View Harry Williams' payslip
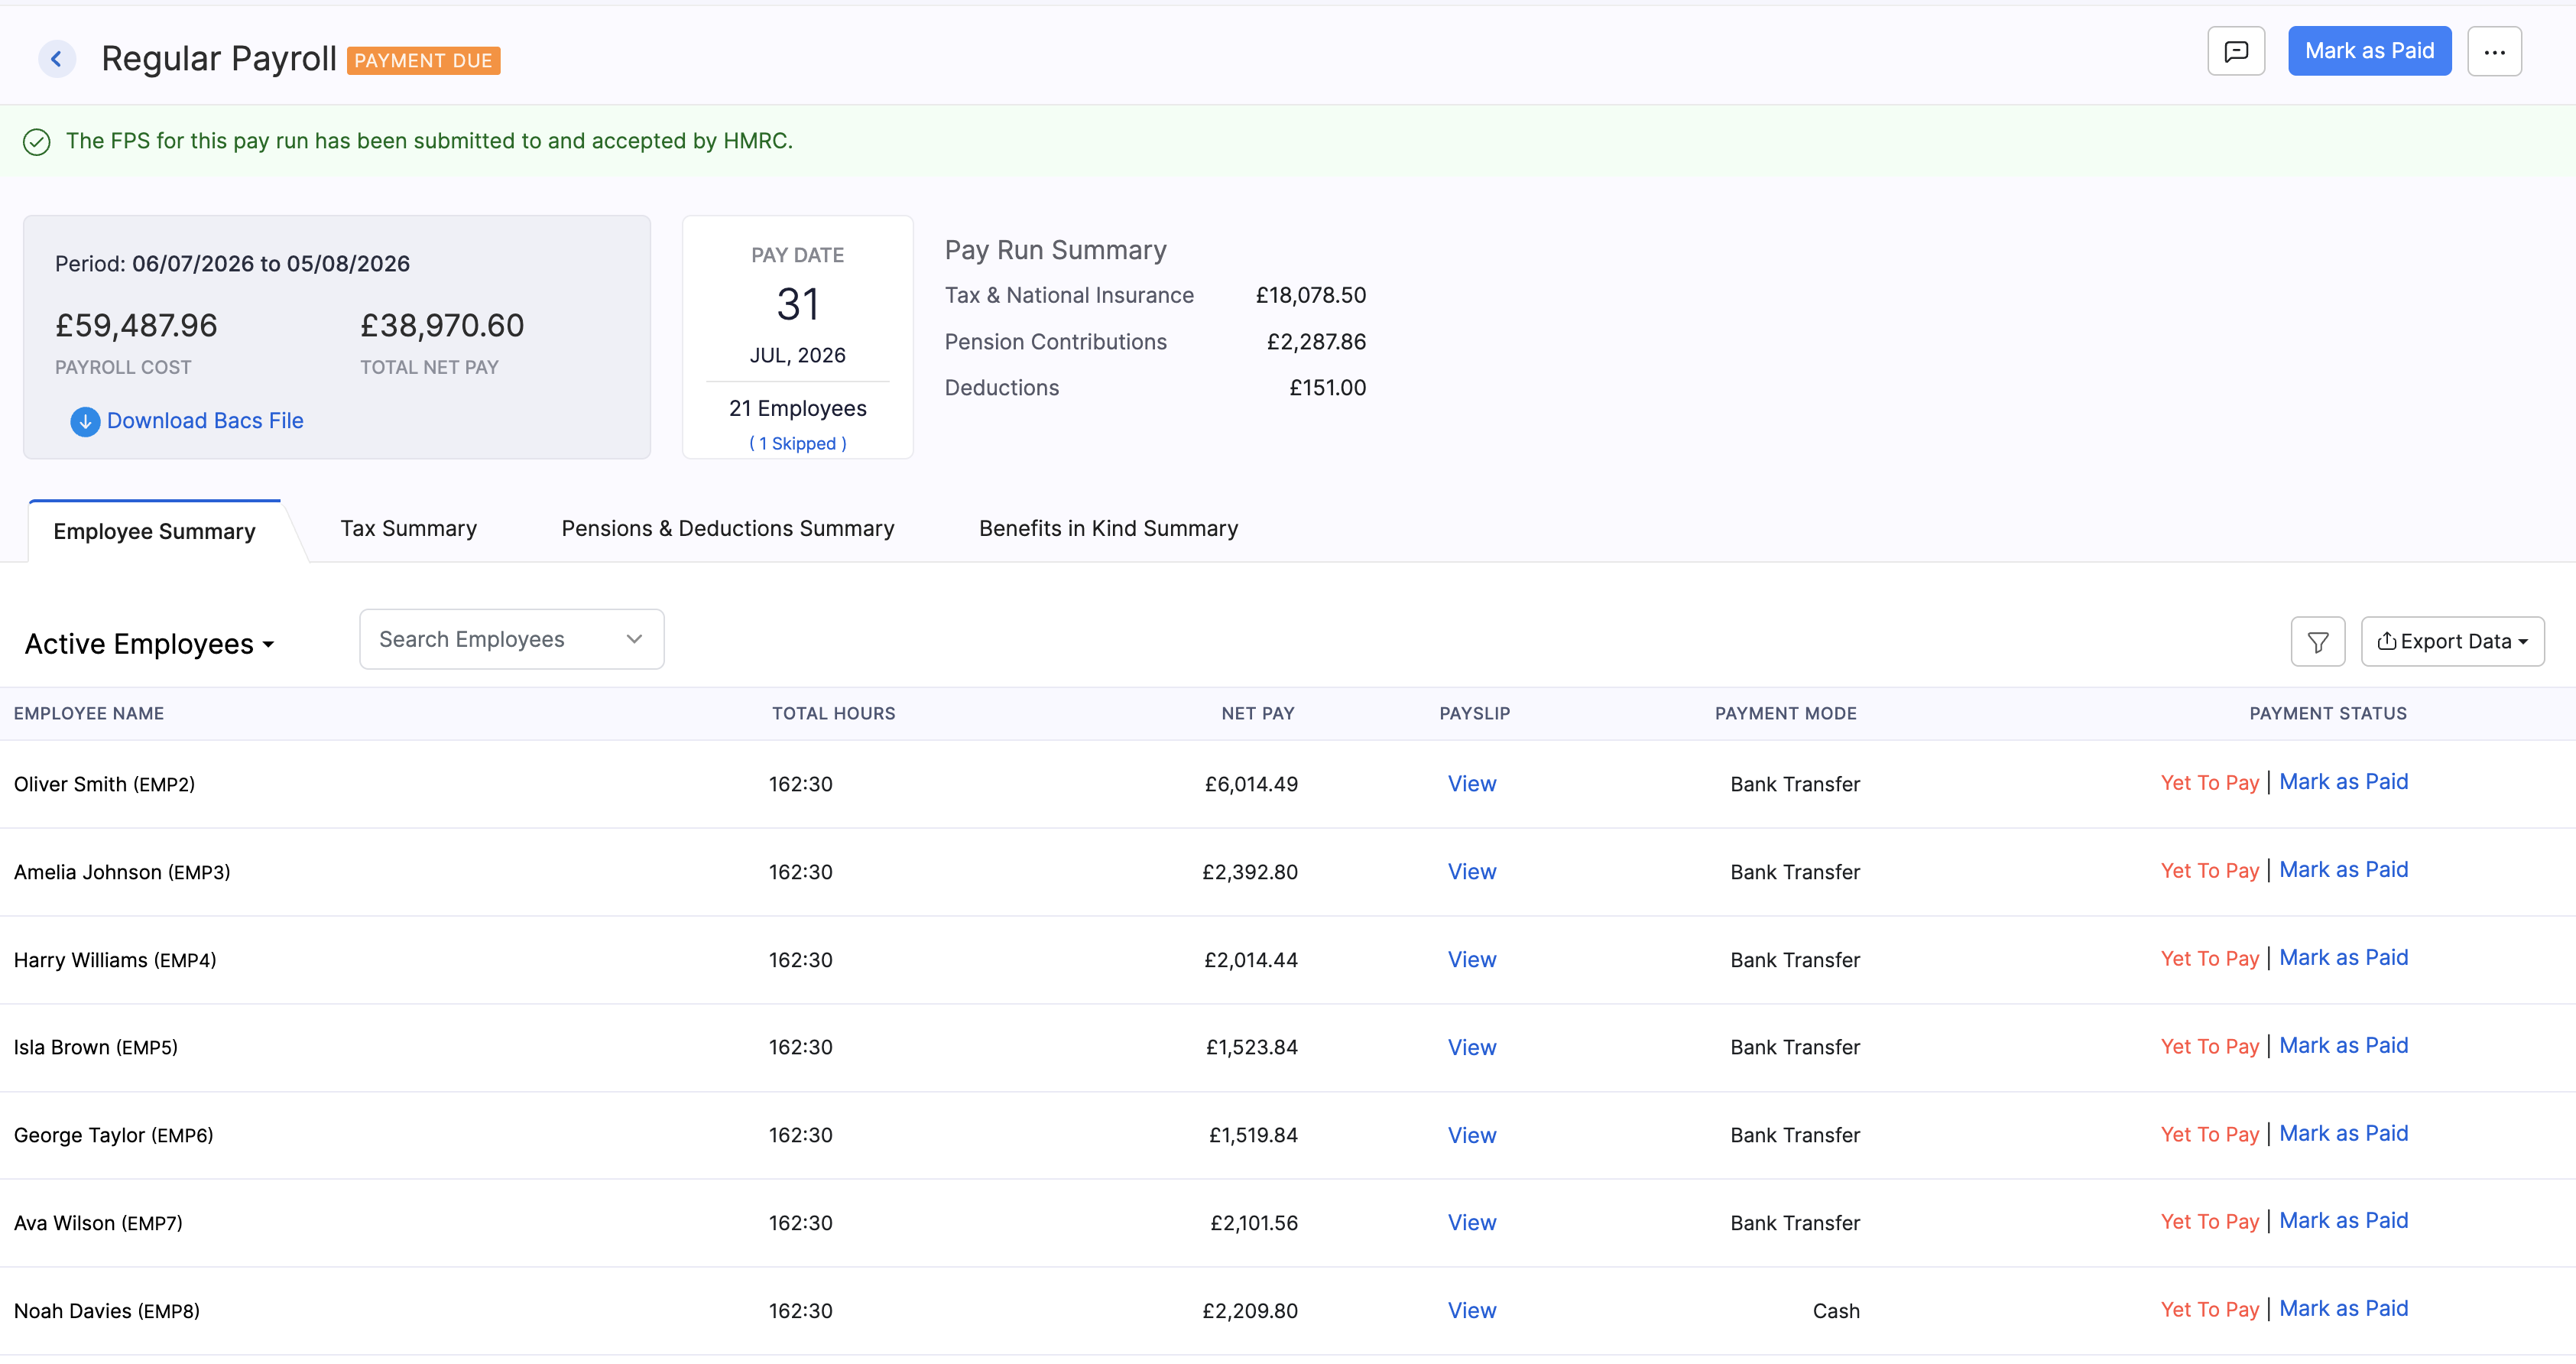Viewport: 2576px width, 1364px height. tap(1471, 960)
